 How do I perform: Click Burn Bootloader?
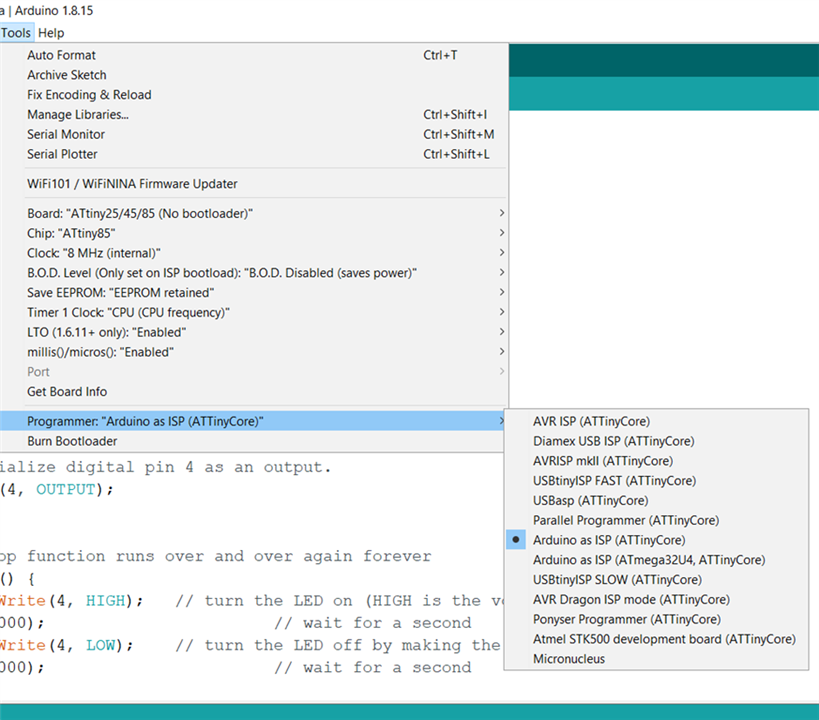pyautogui.click(x=72, y=441)
